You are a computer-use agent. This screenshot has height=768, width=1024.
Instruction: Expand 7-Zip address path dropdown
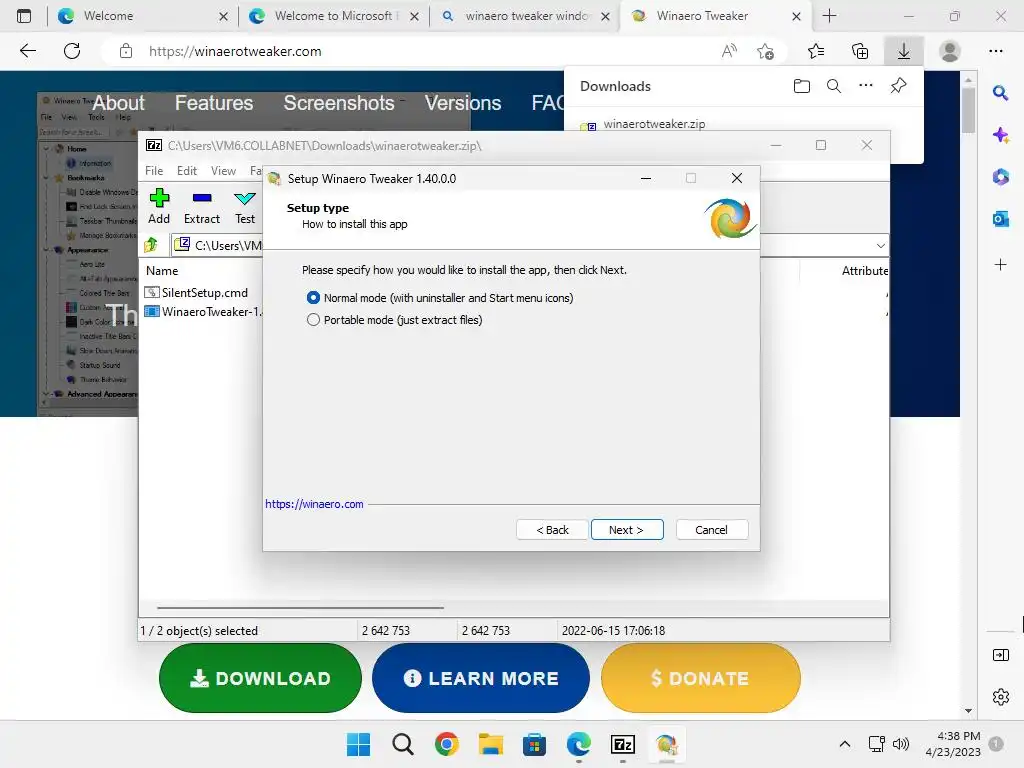pos(880,246)
